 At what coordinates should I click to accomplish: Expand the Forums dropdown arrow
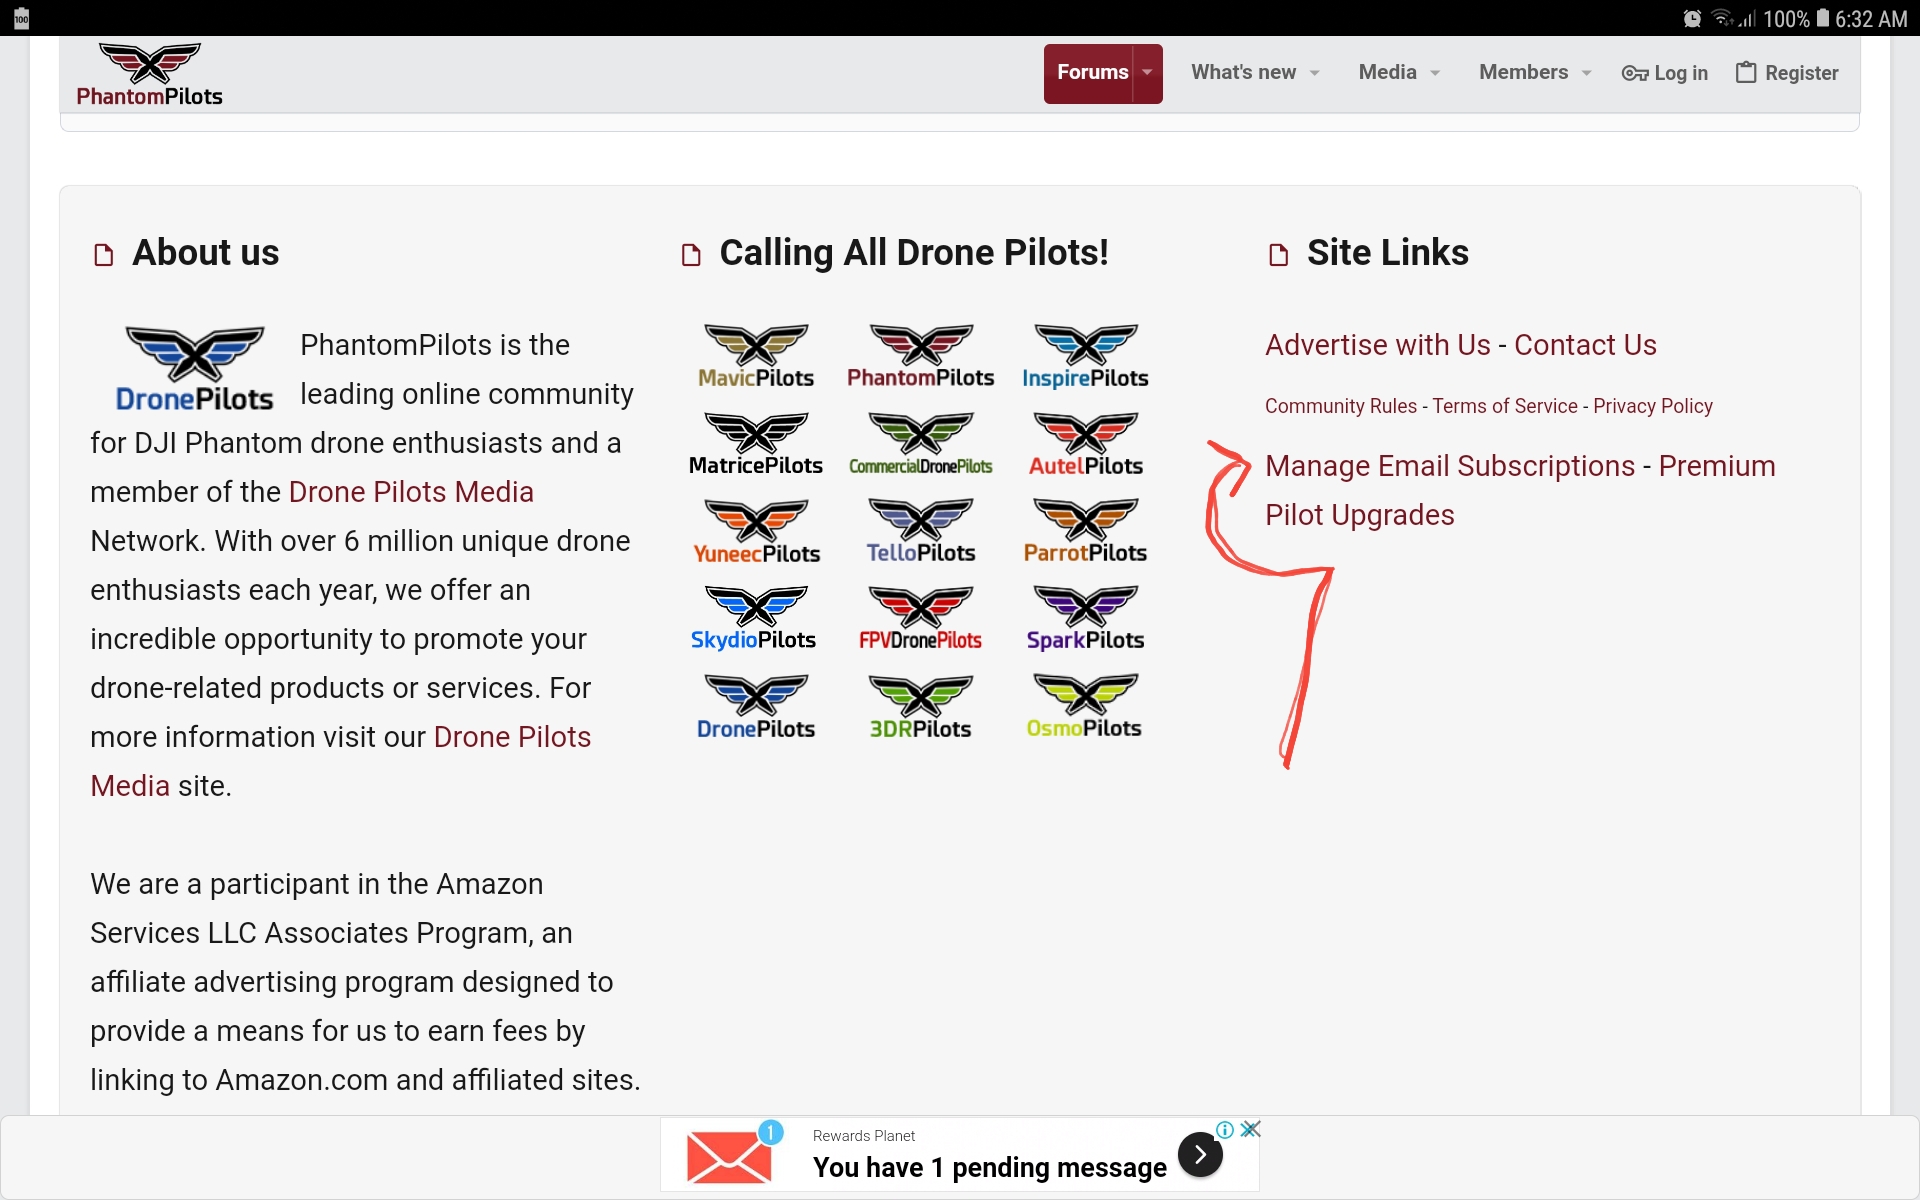pyautogui.click(x=1147, y=73)
